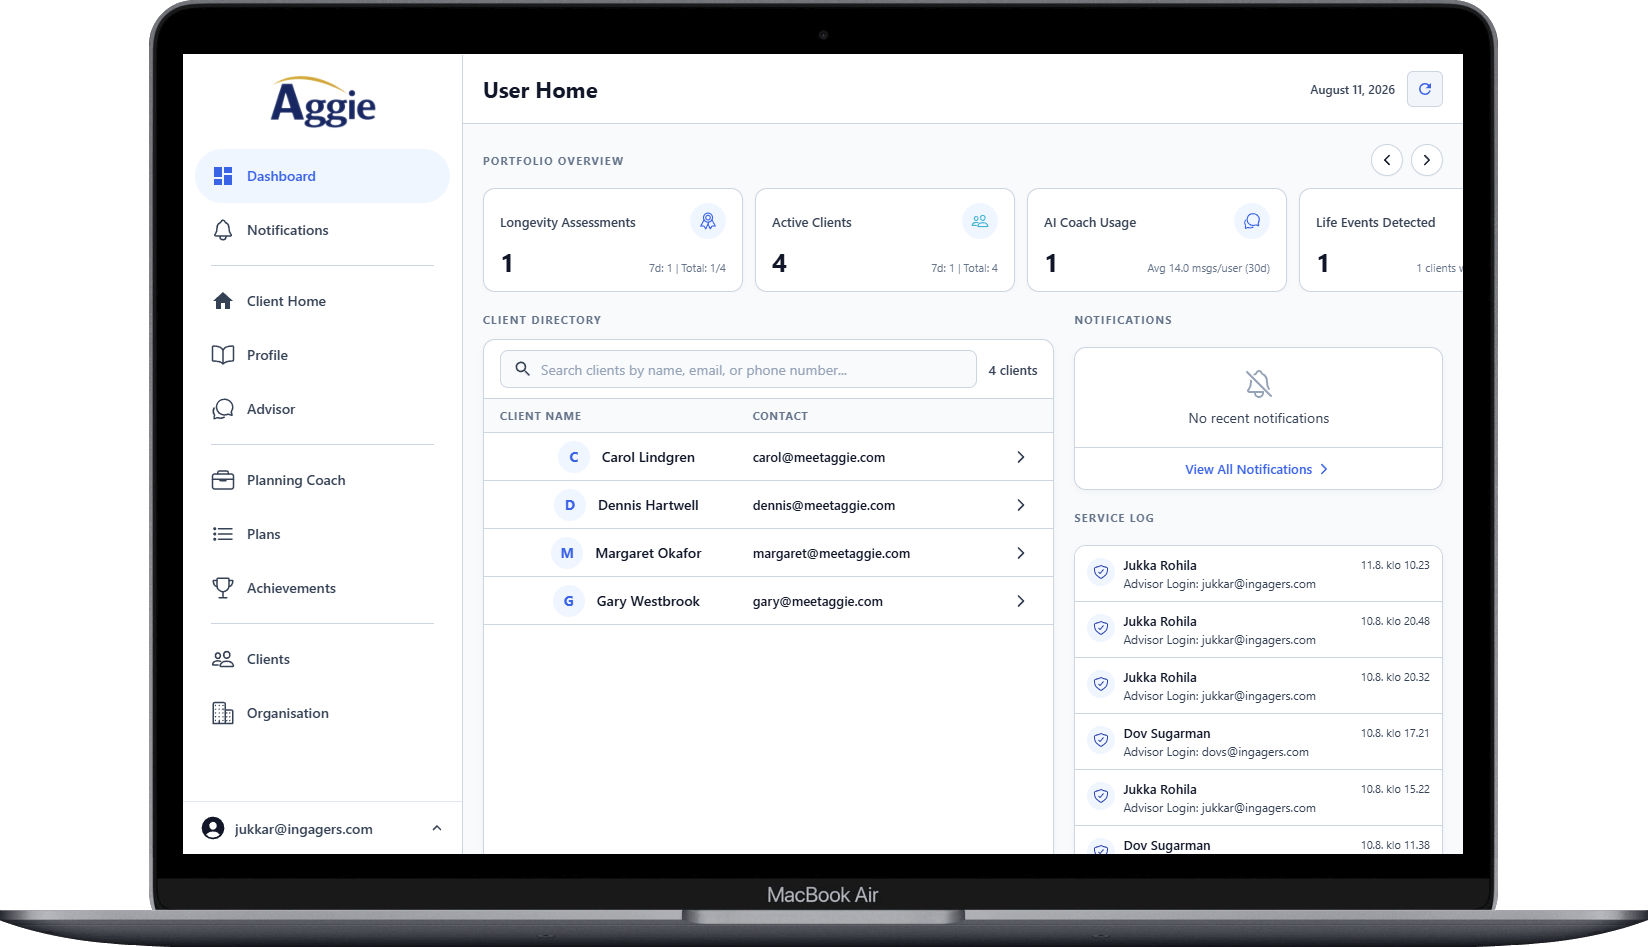1648x947 pixels.
Task: Click the CONTACT column header
Action: click(x=780, y=416)
